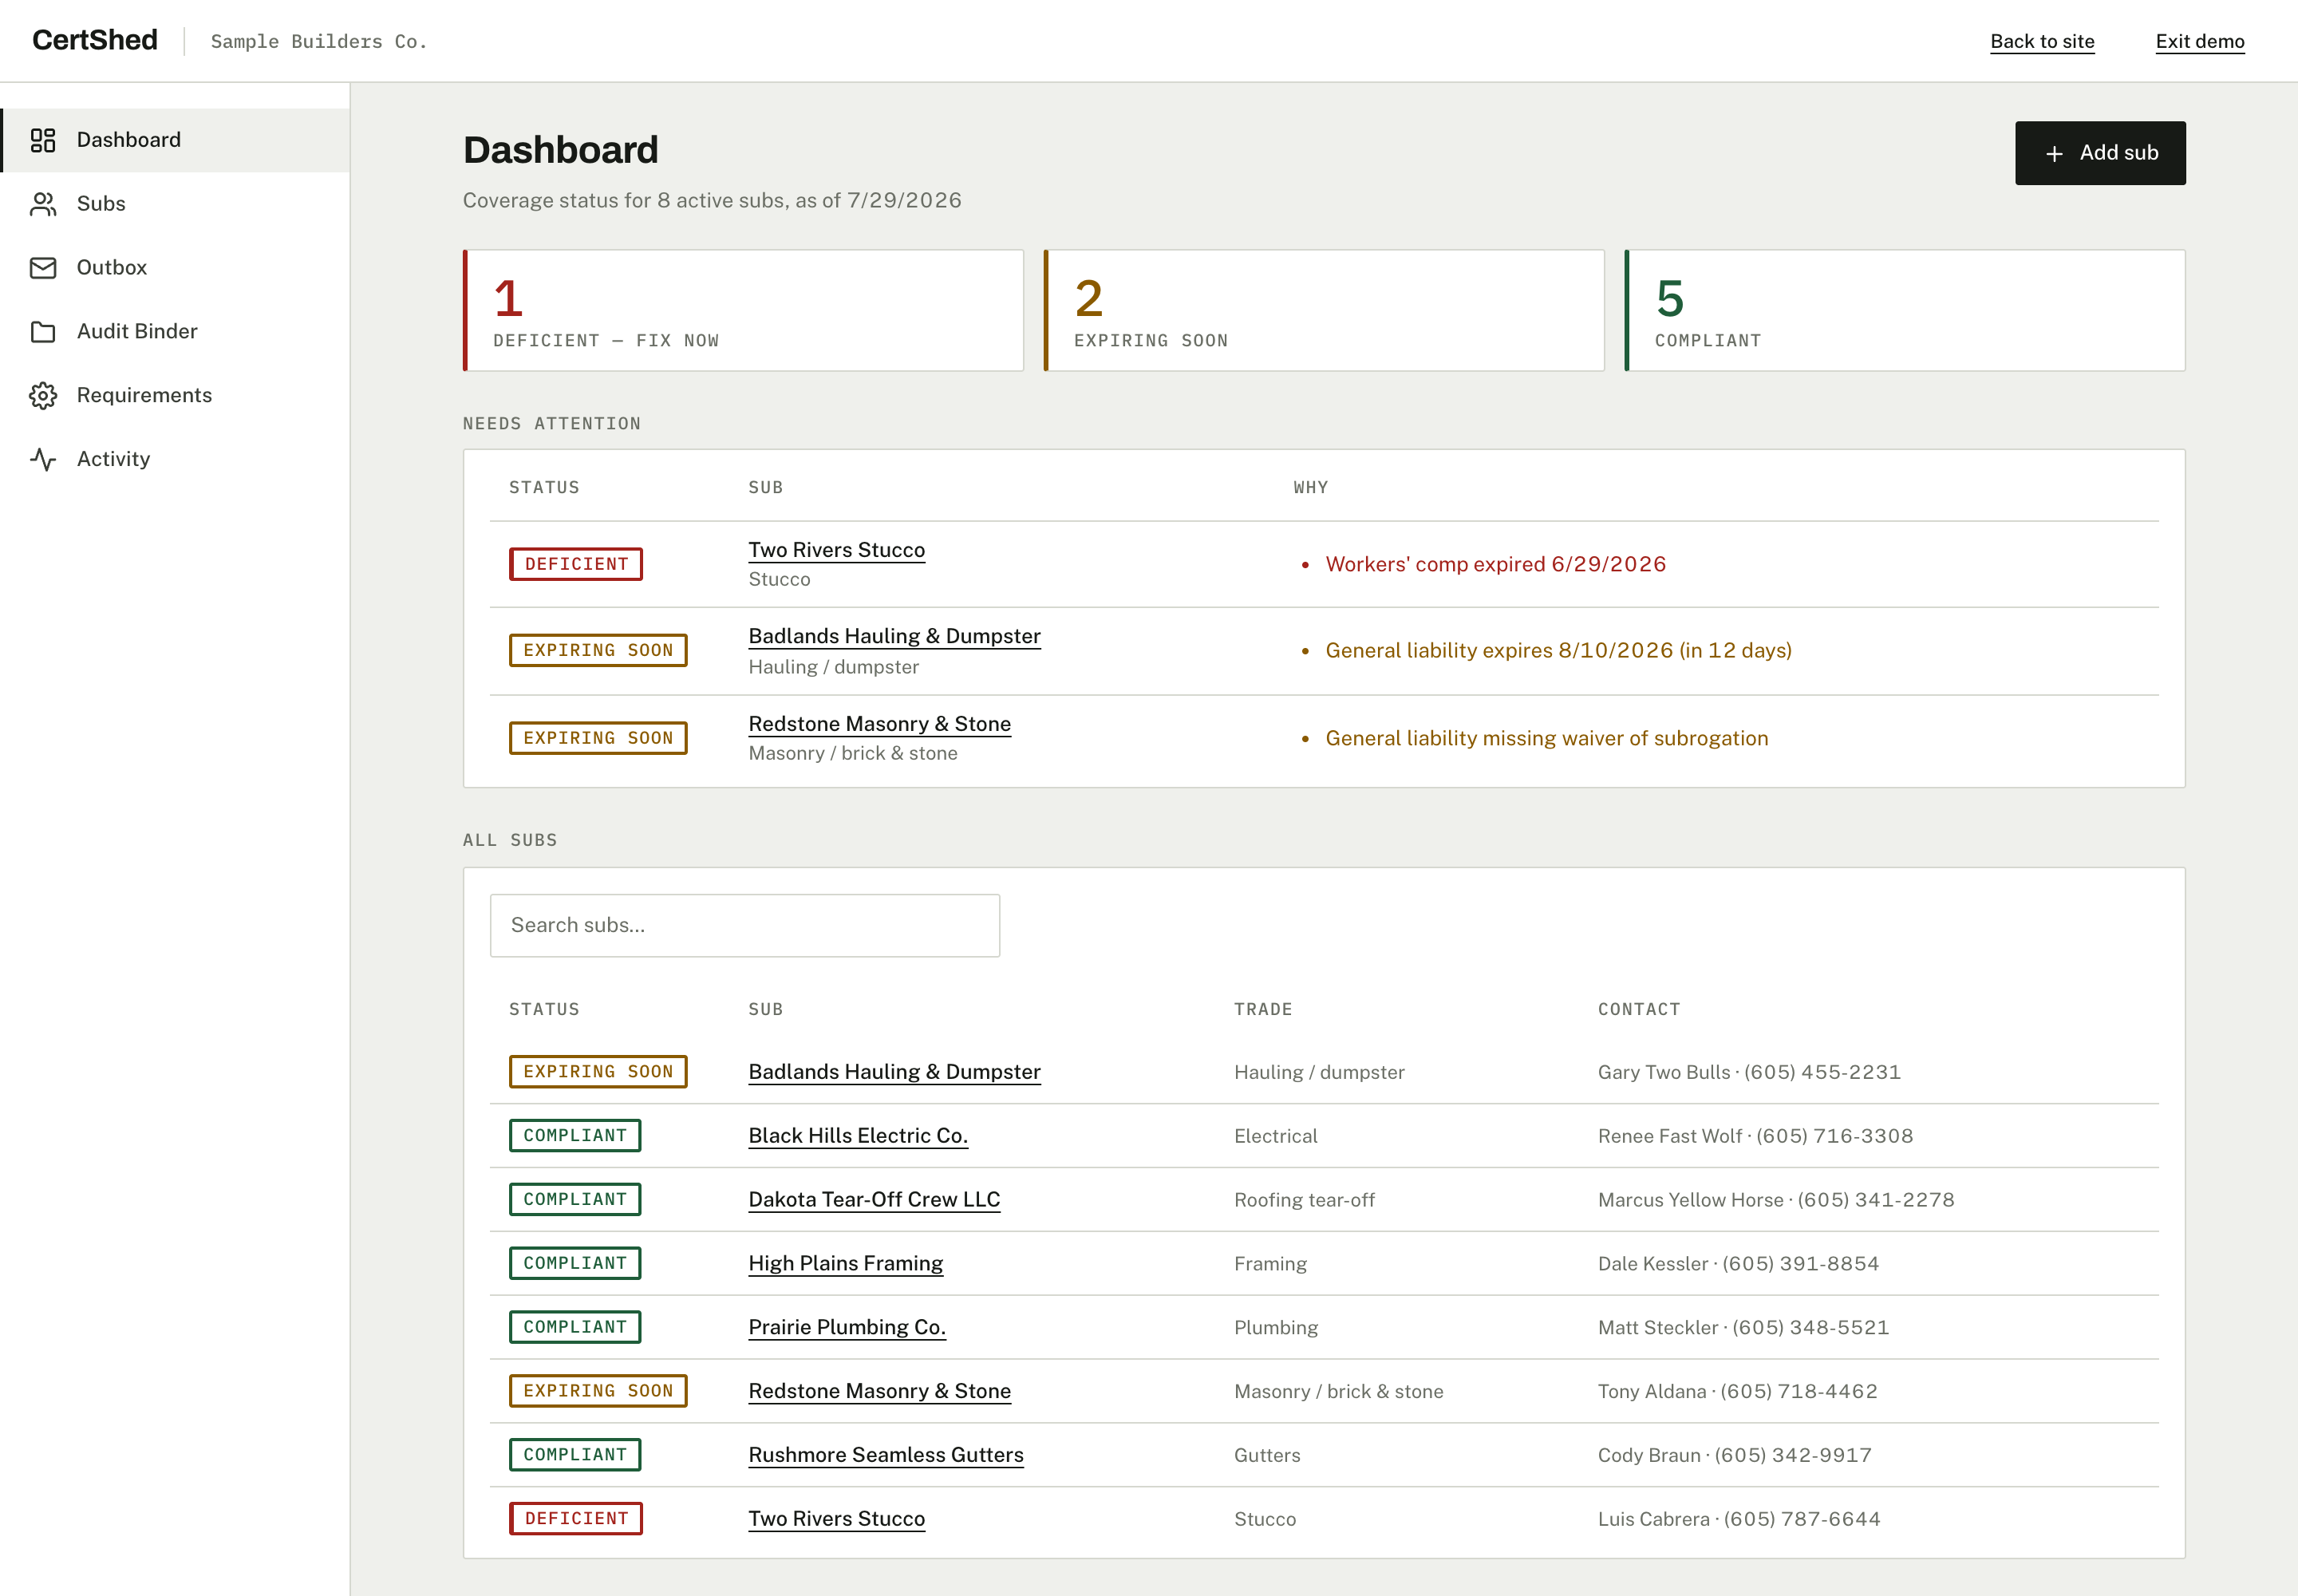Click contact 'Luis Cabrera · (605) 787-6644'
The image size is (2298, 1596).
(x=1739, y=1519)
